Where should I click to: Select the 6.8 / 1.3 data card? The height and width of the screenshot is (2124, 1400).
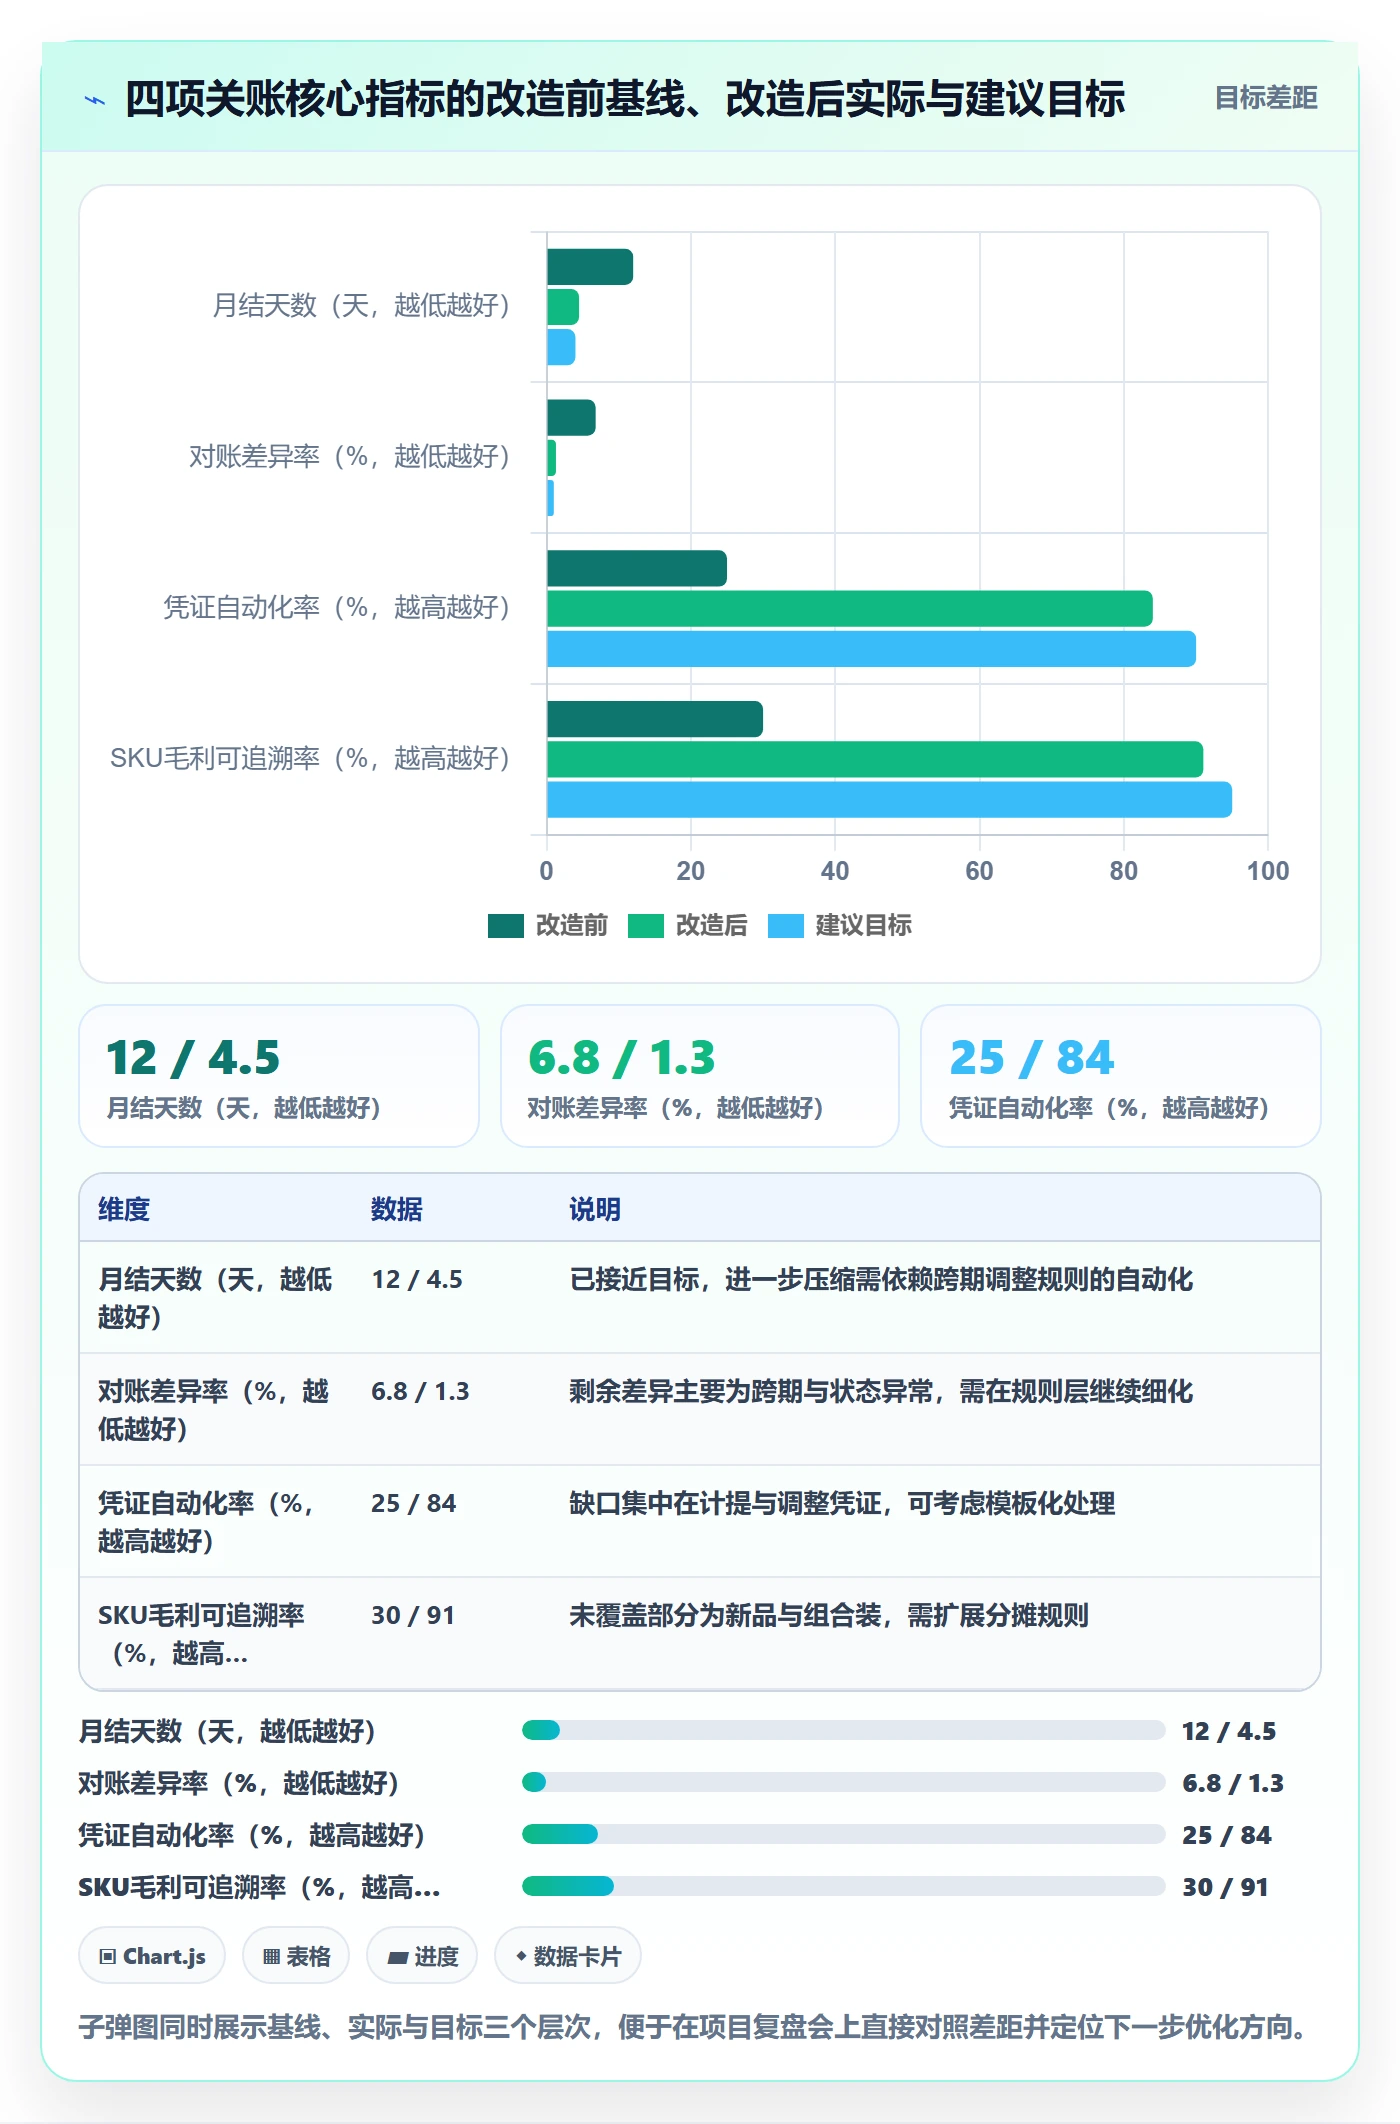(x=700, y=1076)
